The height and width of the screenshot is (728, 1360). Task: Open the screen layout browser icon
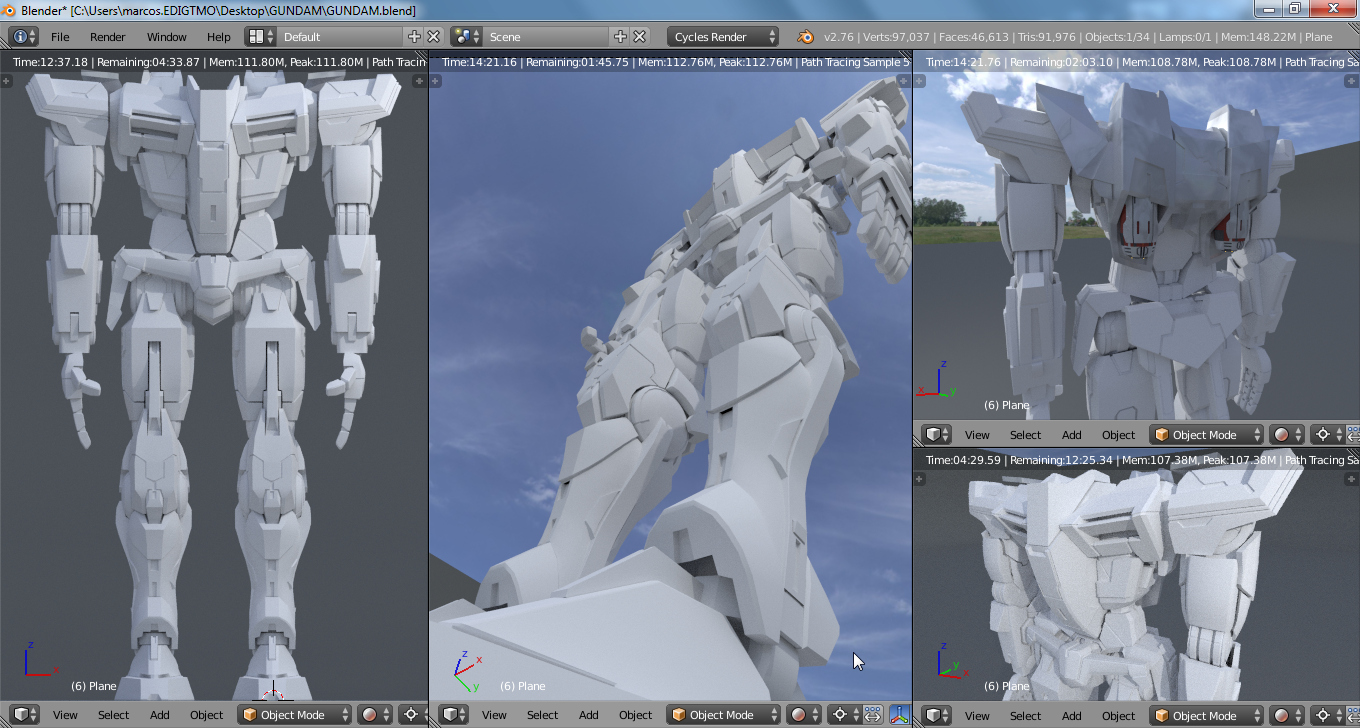(256, 37)
